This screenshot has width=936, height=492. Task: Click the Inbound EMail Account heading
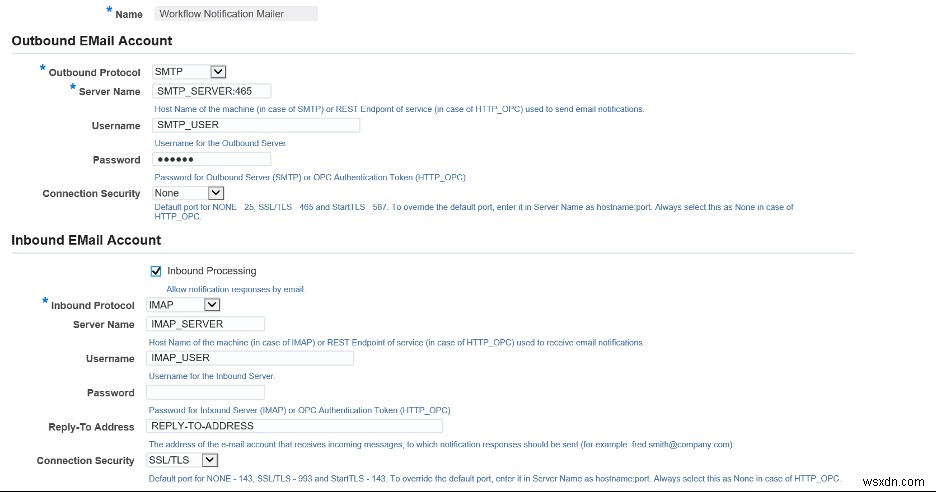coord(86,240)
